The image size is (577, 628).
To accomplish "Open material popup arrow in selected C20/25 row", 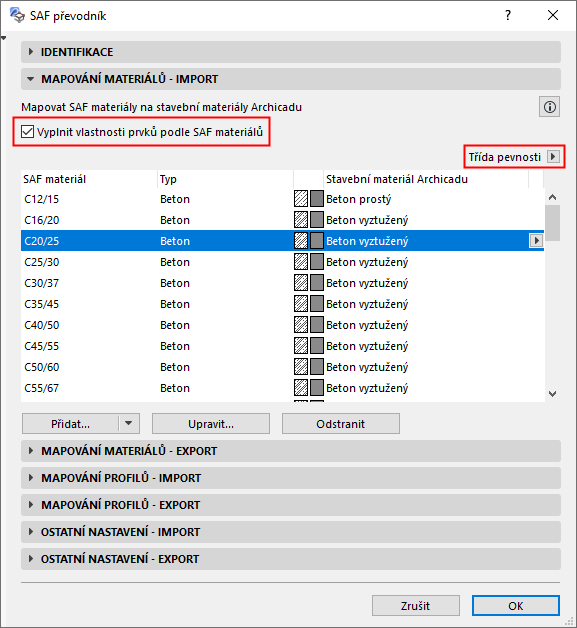I will [536, 241].
